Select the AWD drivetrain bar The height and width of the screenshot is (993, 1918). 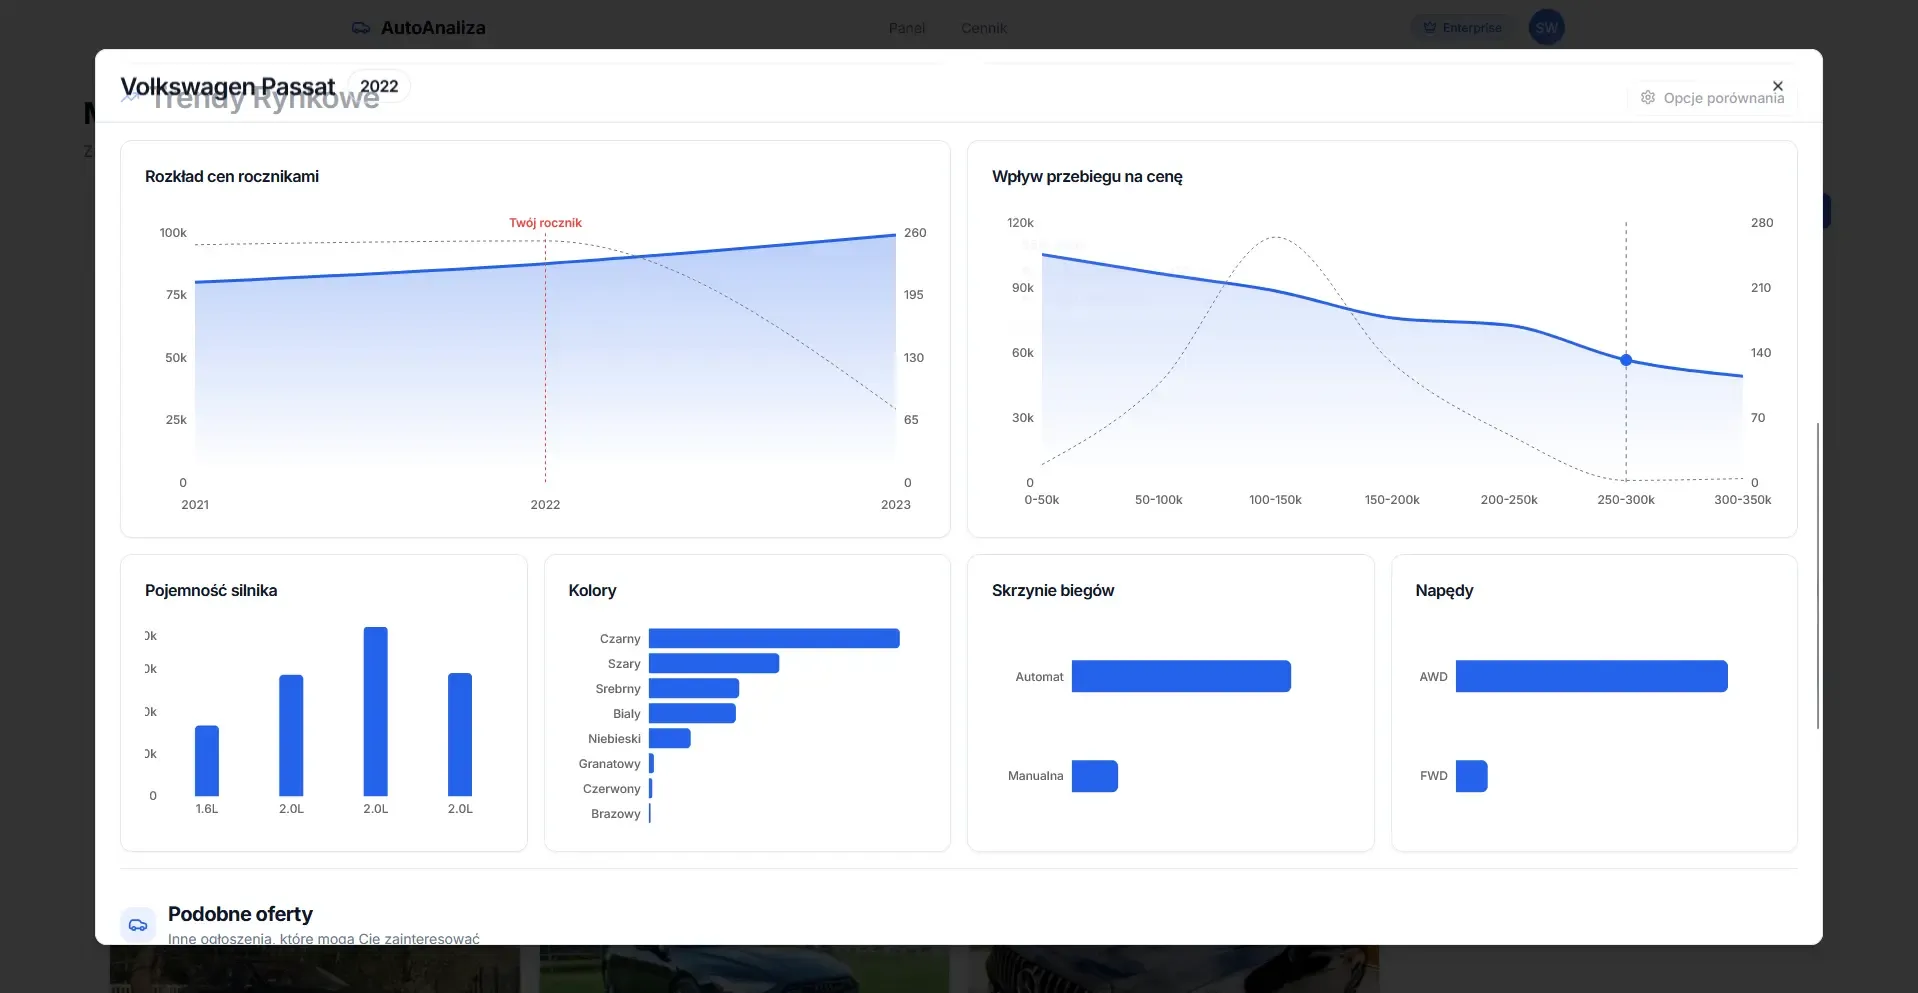[x=1592, y=676]
